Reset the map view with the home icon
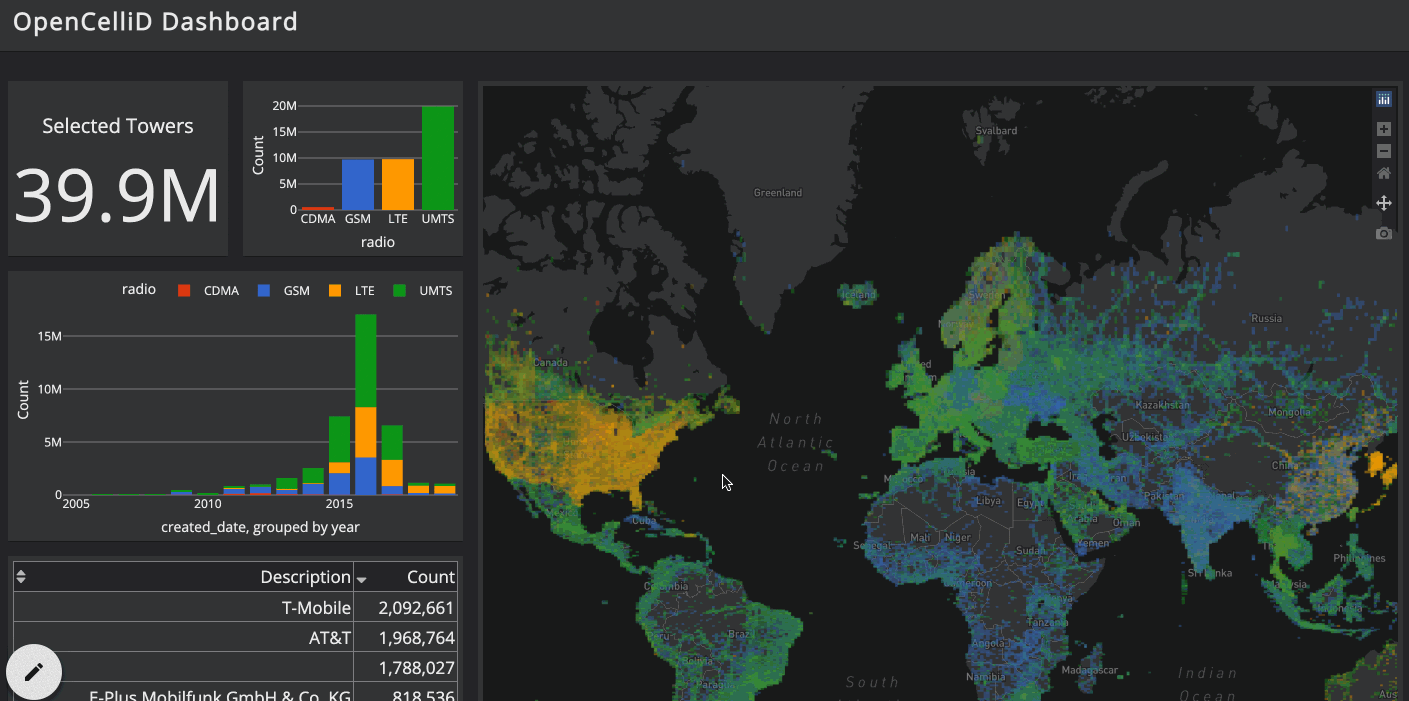 pyautogui.click(x=1383, y=172)
